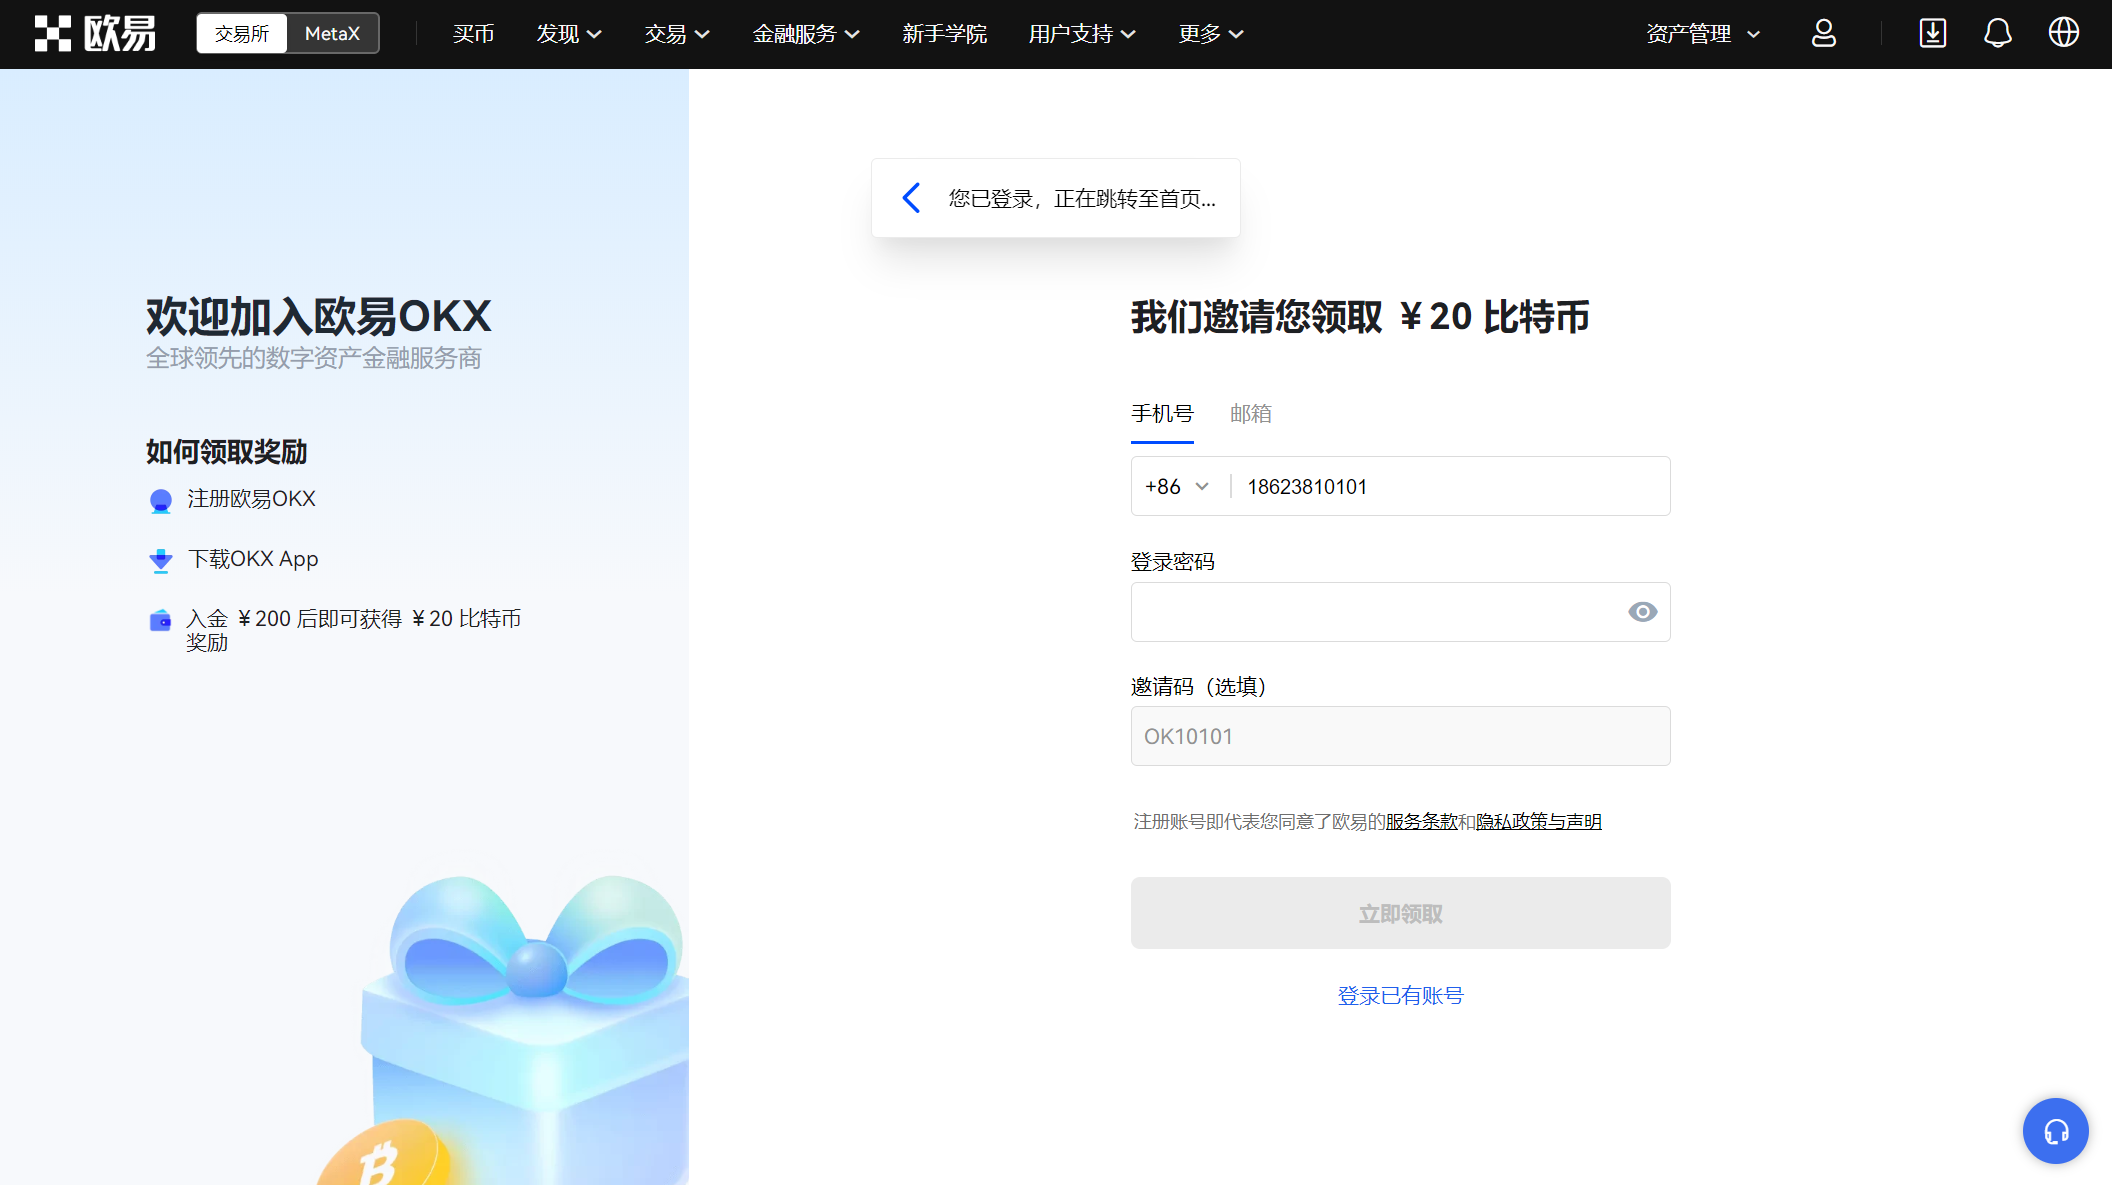Open the 隐私政策与声明 link

(x=1538, y=822)
